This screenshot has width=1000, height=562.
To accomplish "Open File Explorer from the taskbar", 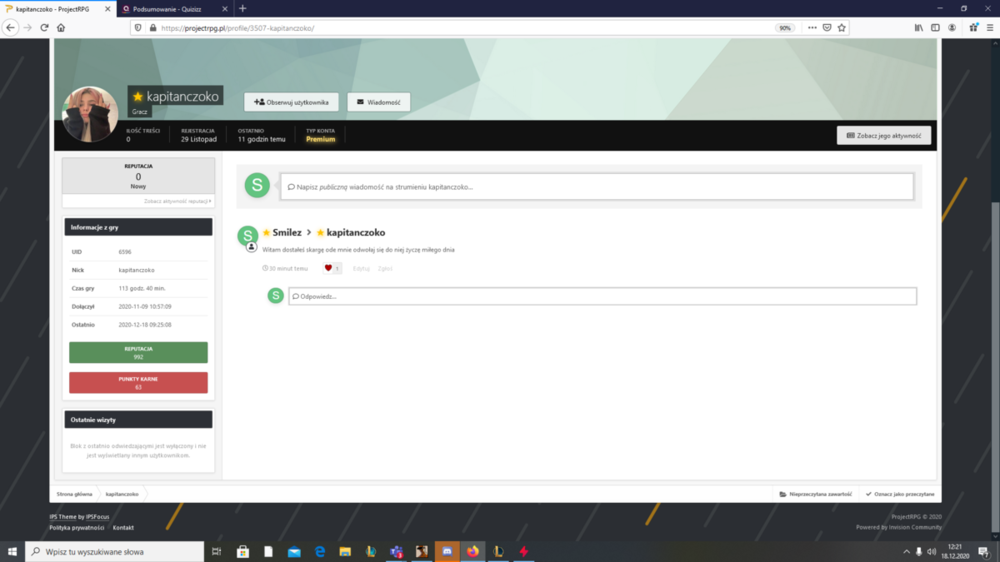I will (x=345, y=552).
